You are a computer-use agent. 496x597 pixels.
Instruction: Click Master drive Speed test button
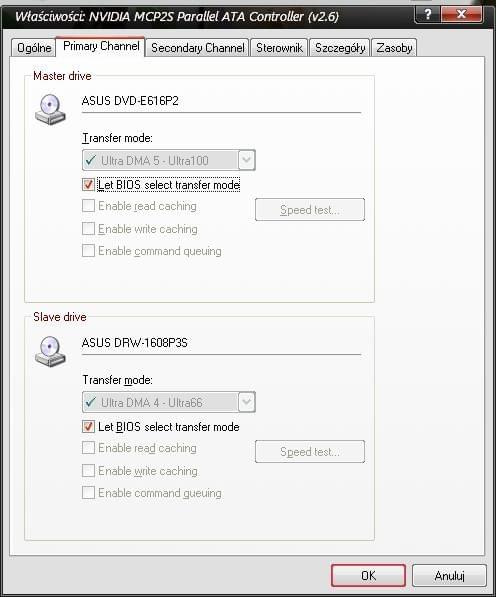click(310, 209)
